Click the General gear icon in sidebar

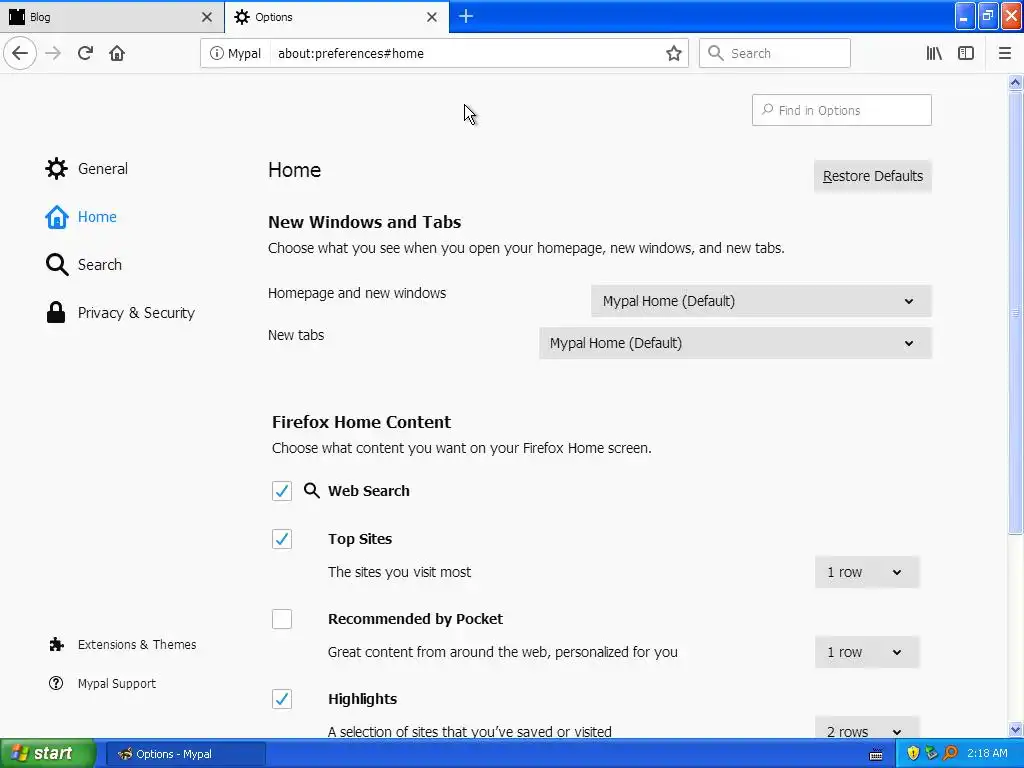pyautogui.click(x=56, y=168)
